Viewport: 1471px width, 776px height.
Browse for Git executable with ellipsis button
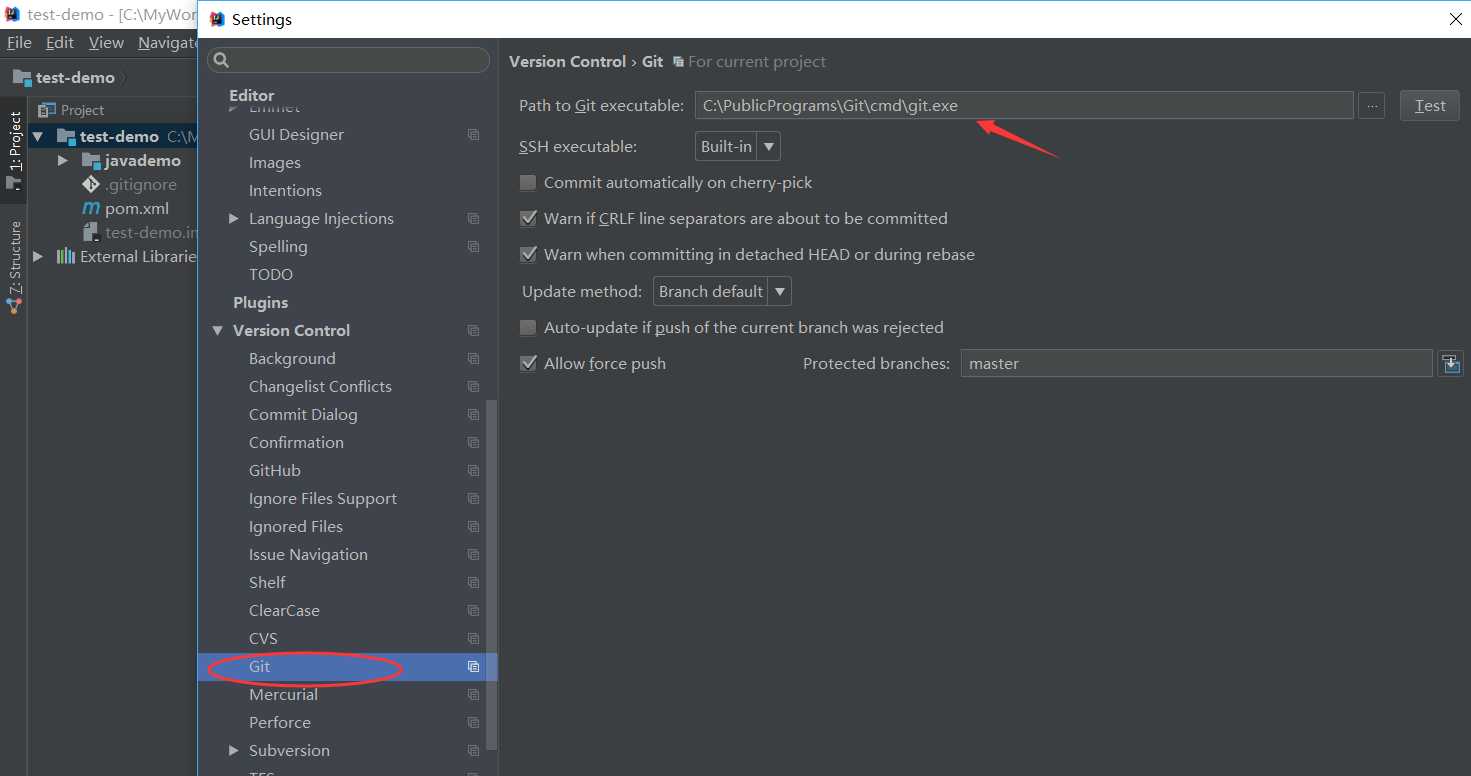pyautogui.click(x=1372, y=106)
